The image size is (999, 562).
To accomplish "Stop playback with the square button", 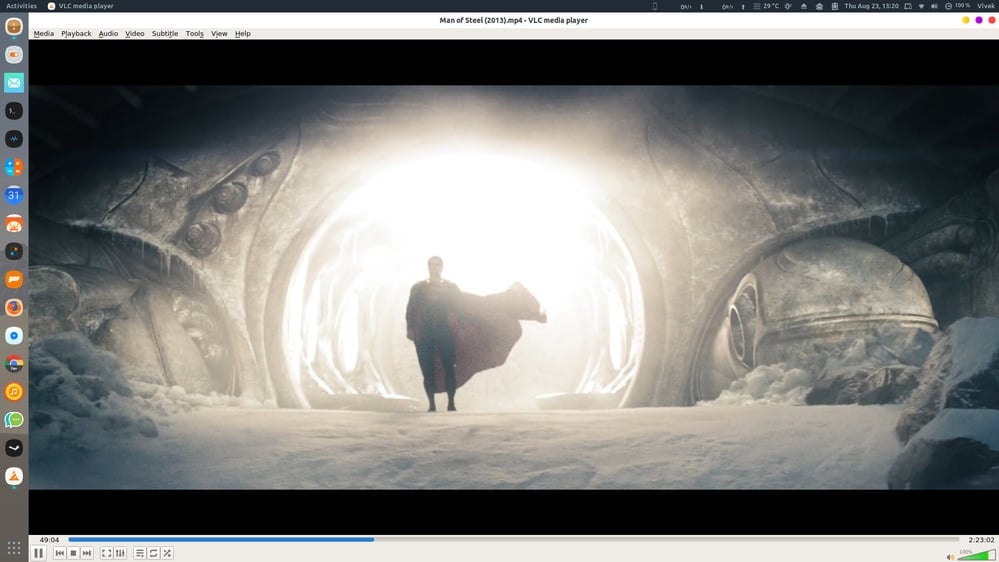I will pos(73,553).
